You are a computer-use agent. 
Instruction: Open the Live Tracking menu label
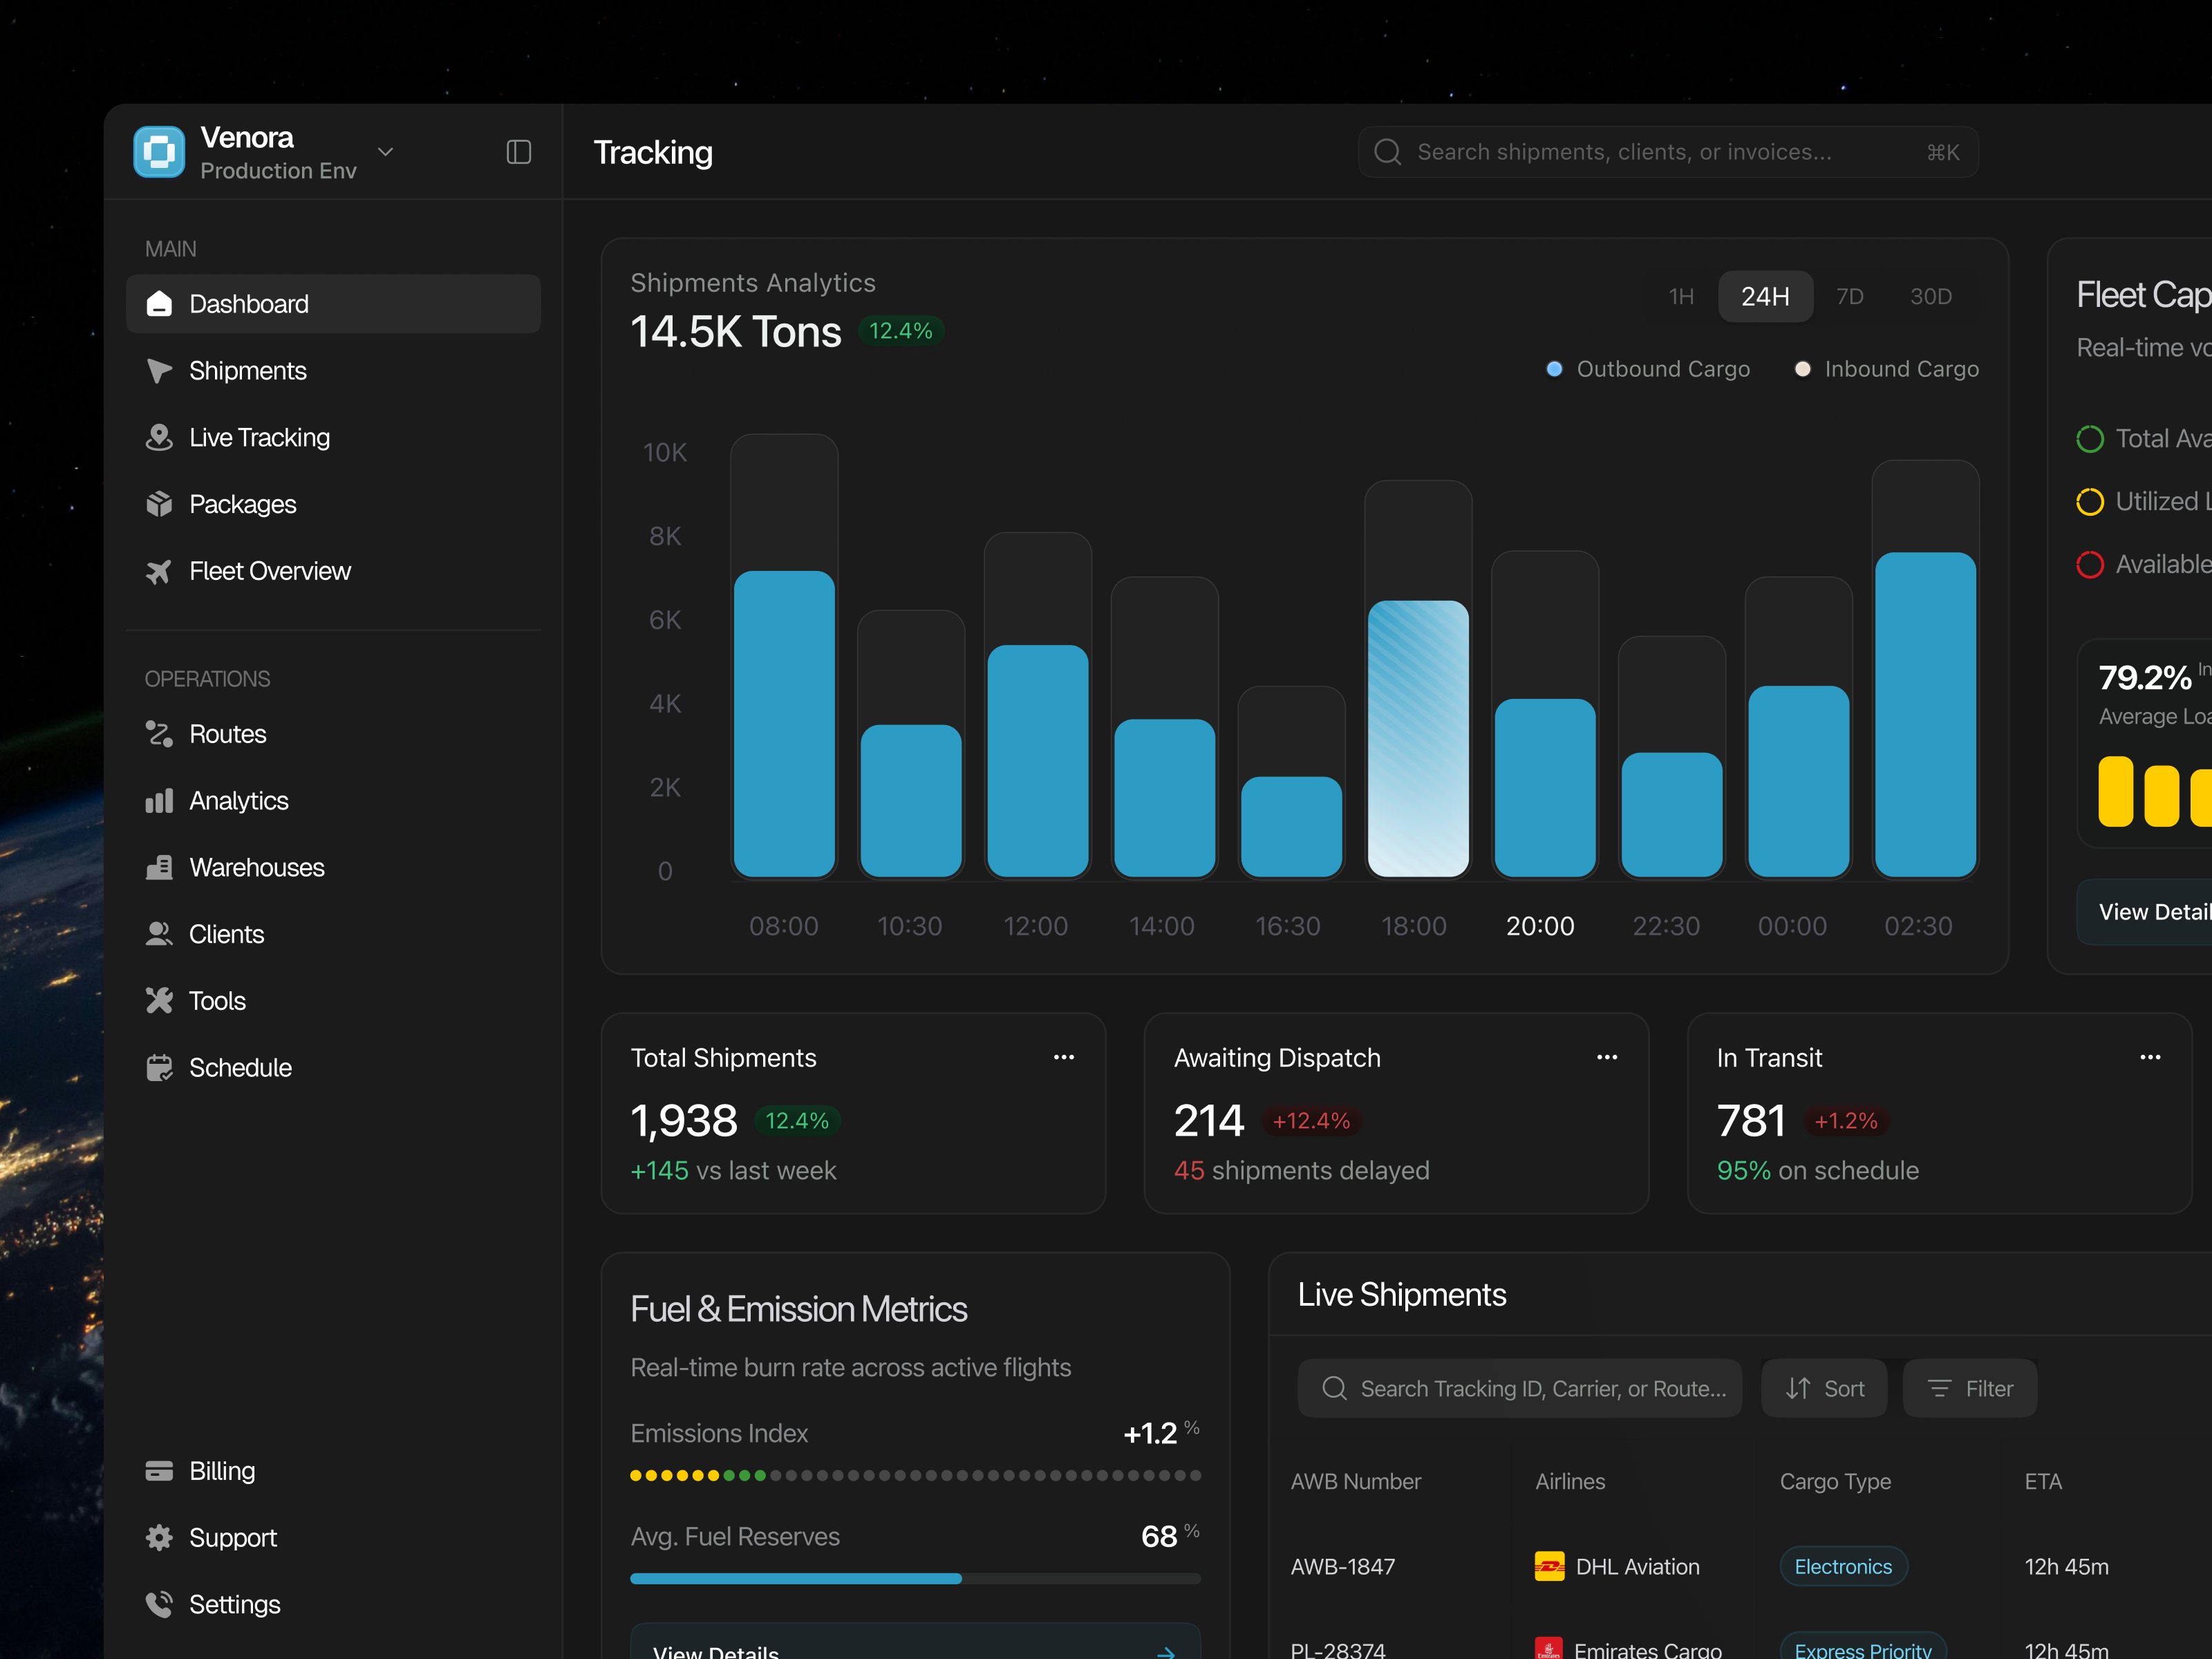[260, 438]
